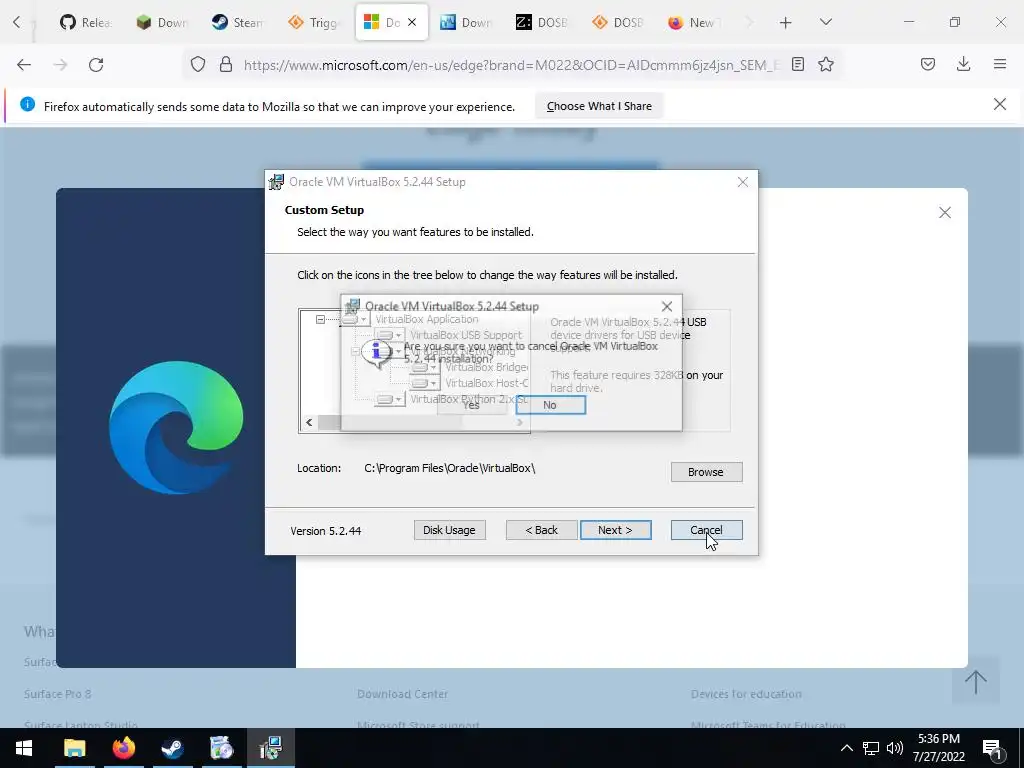Viewport: 1024px width, 768px height.
Task: Click the volume speaker tray icon
Action: point(895,748)
